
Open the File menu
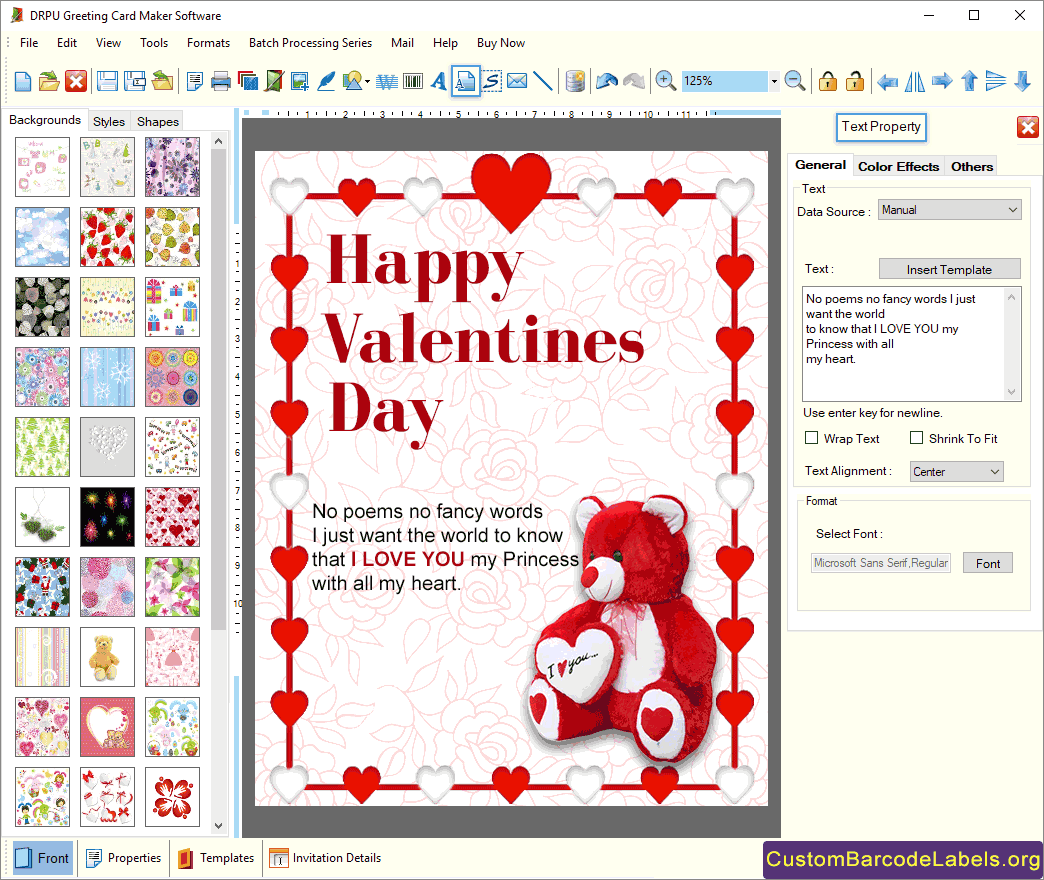pos(29,43)
